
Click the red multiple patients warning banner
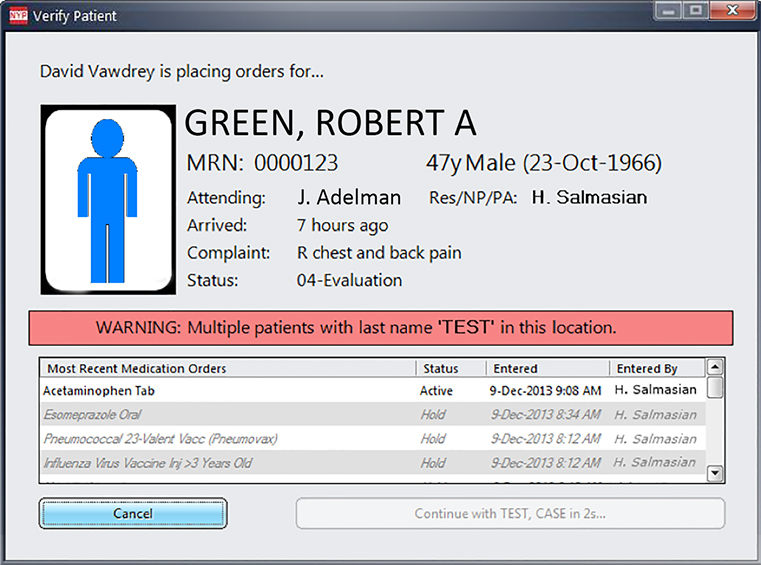(380, 328)
